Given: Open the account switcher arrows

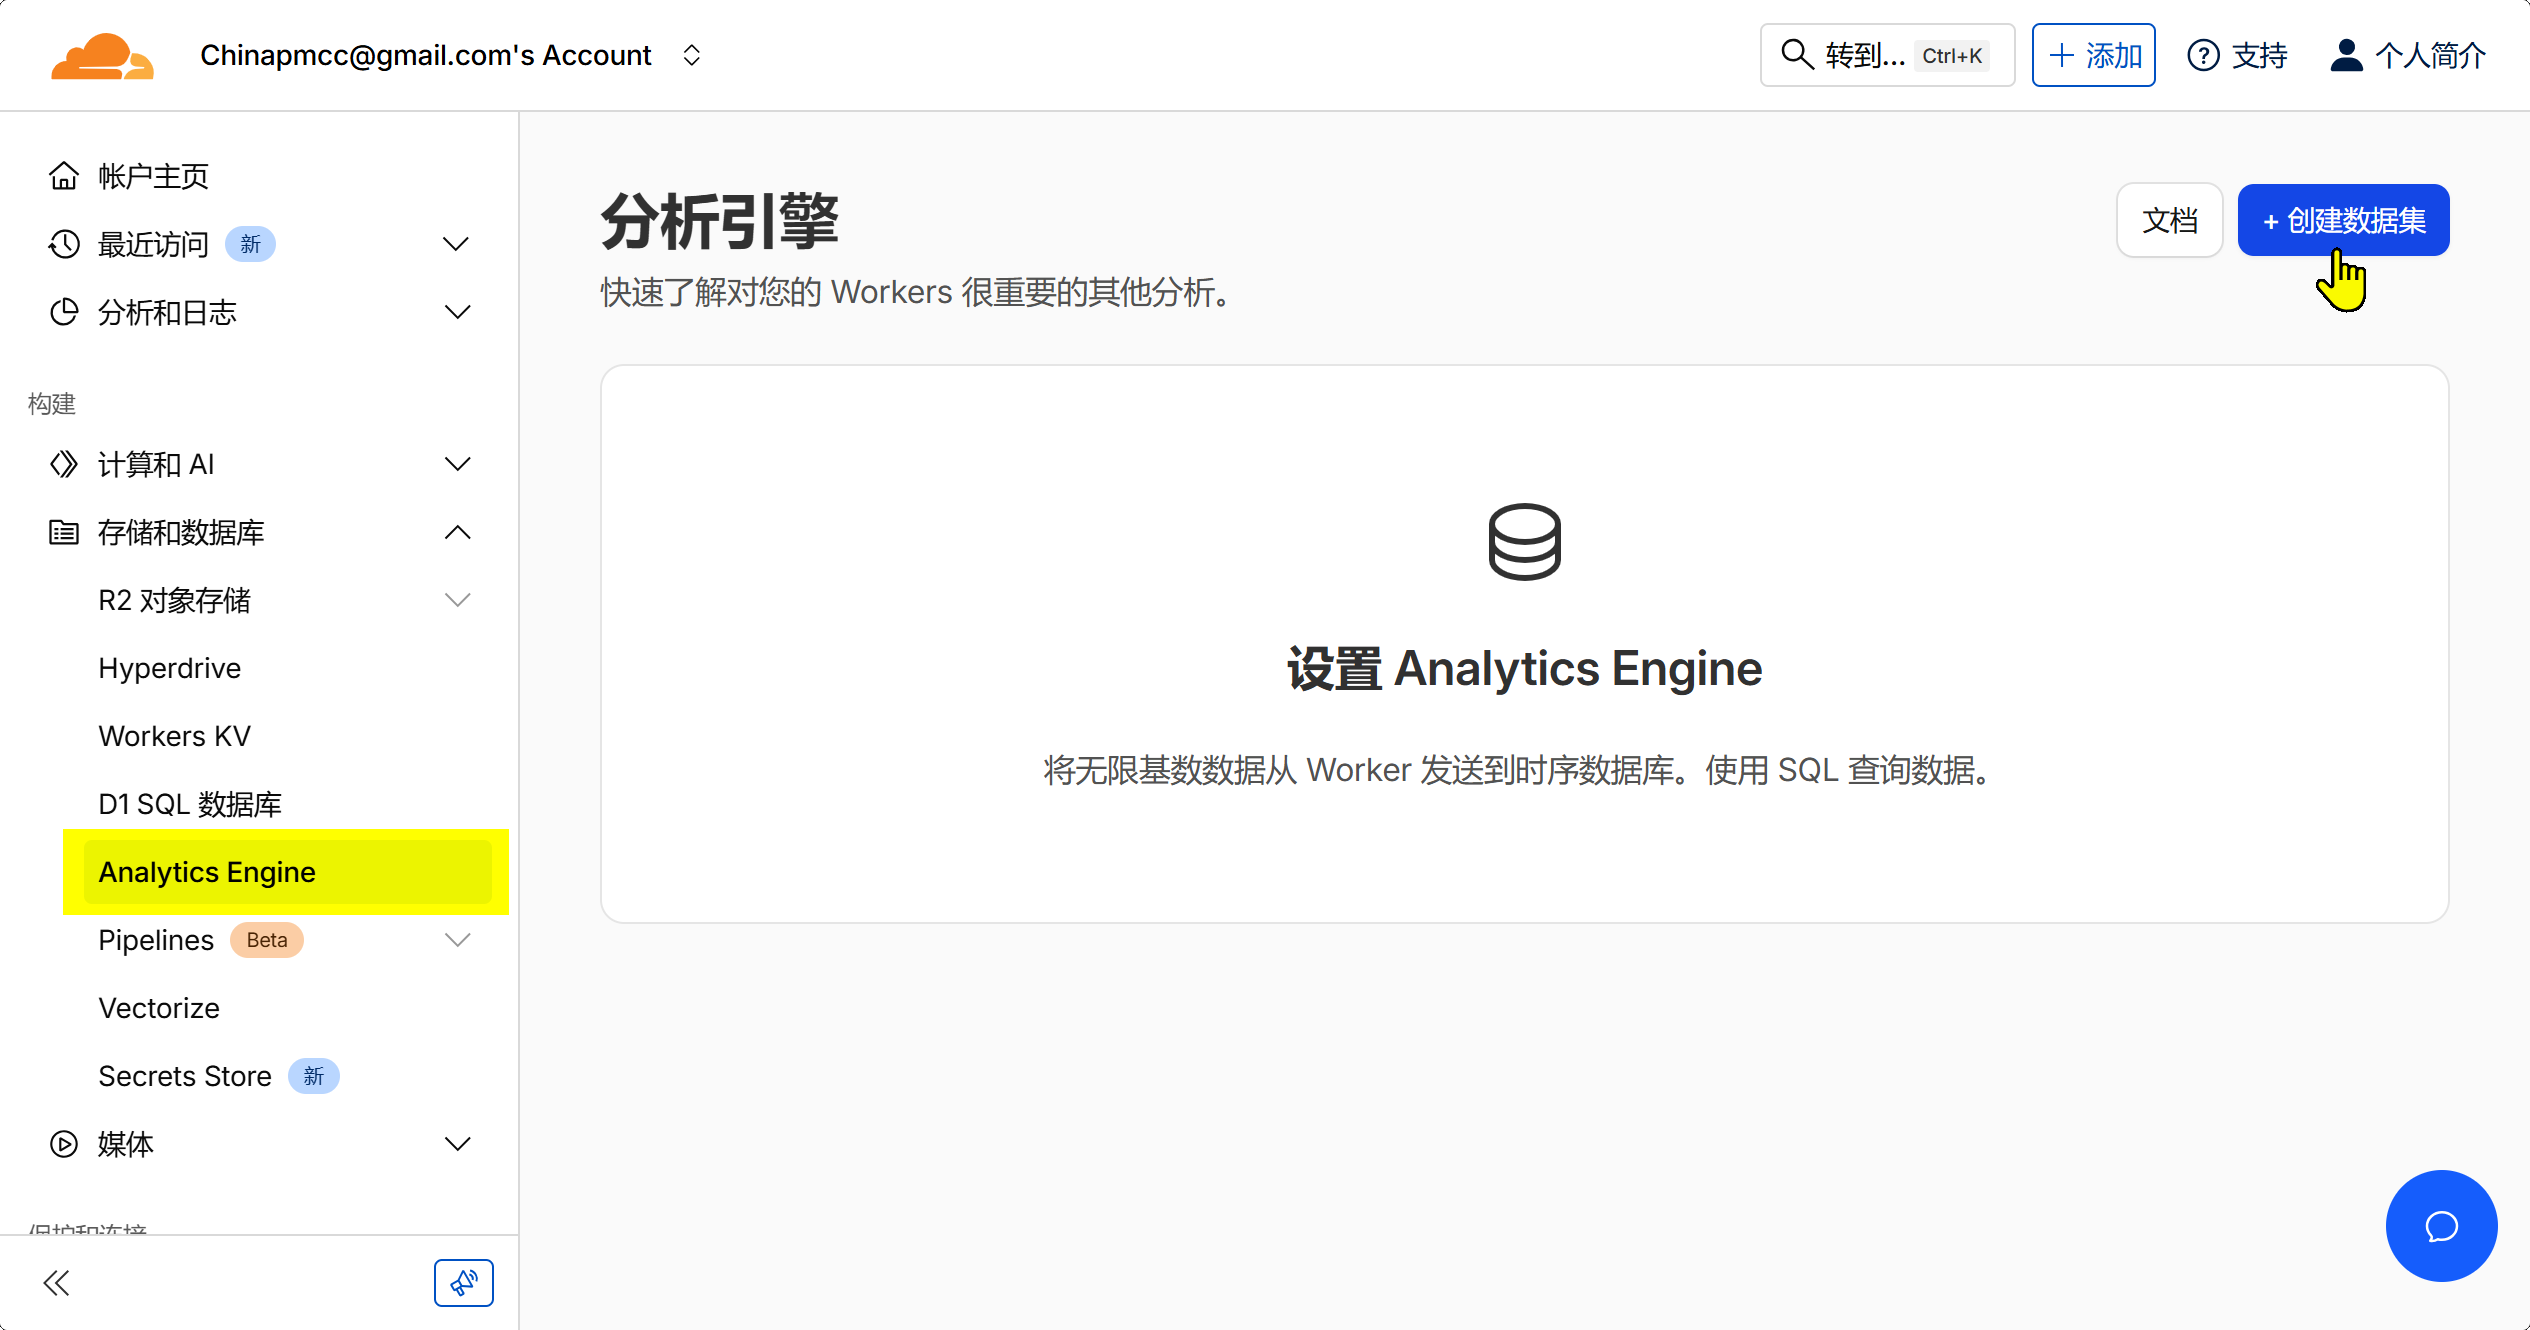Looking at the screenshot, I should 691,55.
